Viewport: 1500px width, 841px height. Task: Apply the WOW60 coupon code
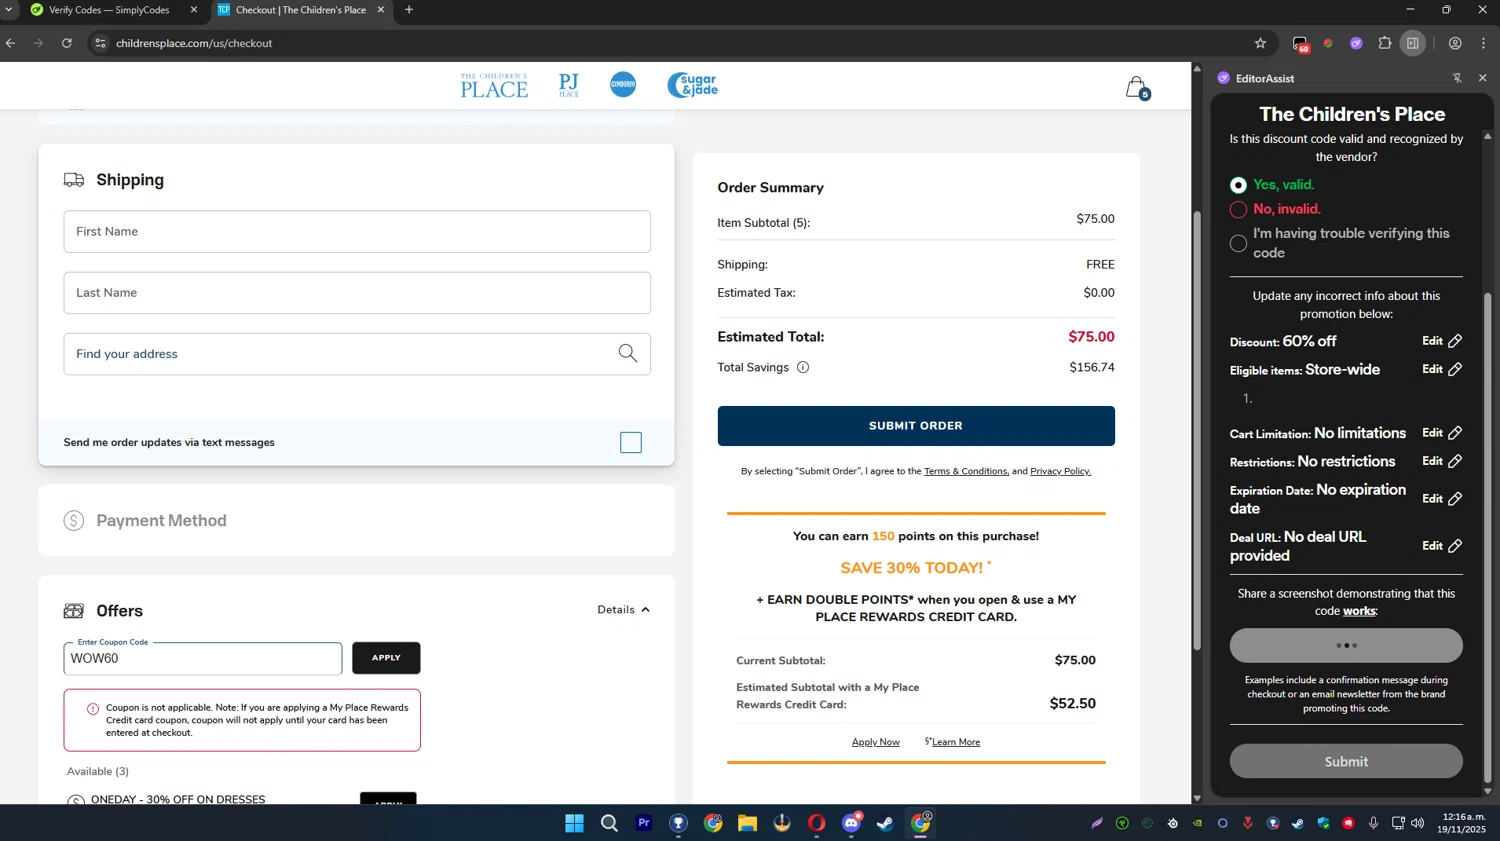tap(386, 658)
